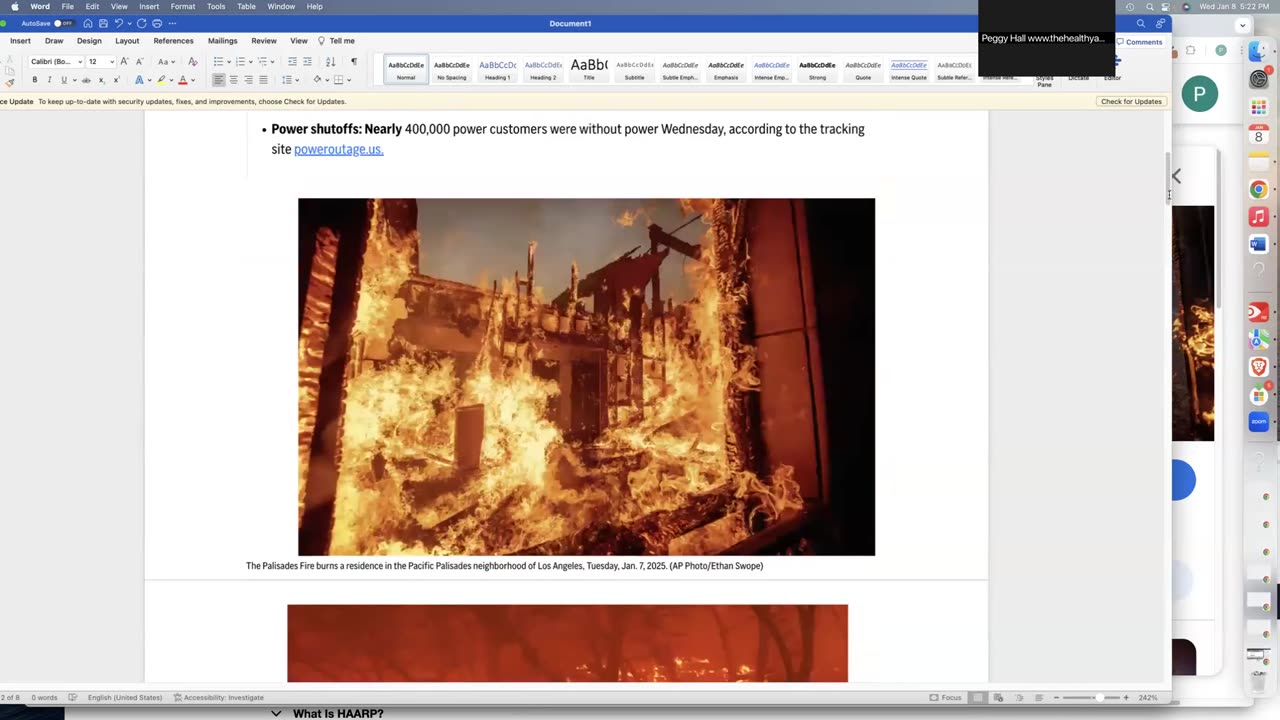Image resolution: width=1280 pixels, height=720 pixels.
Task: Open the References tab
Action: coord(173,41)
